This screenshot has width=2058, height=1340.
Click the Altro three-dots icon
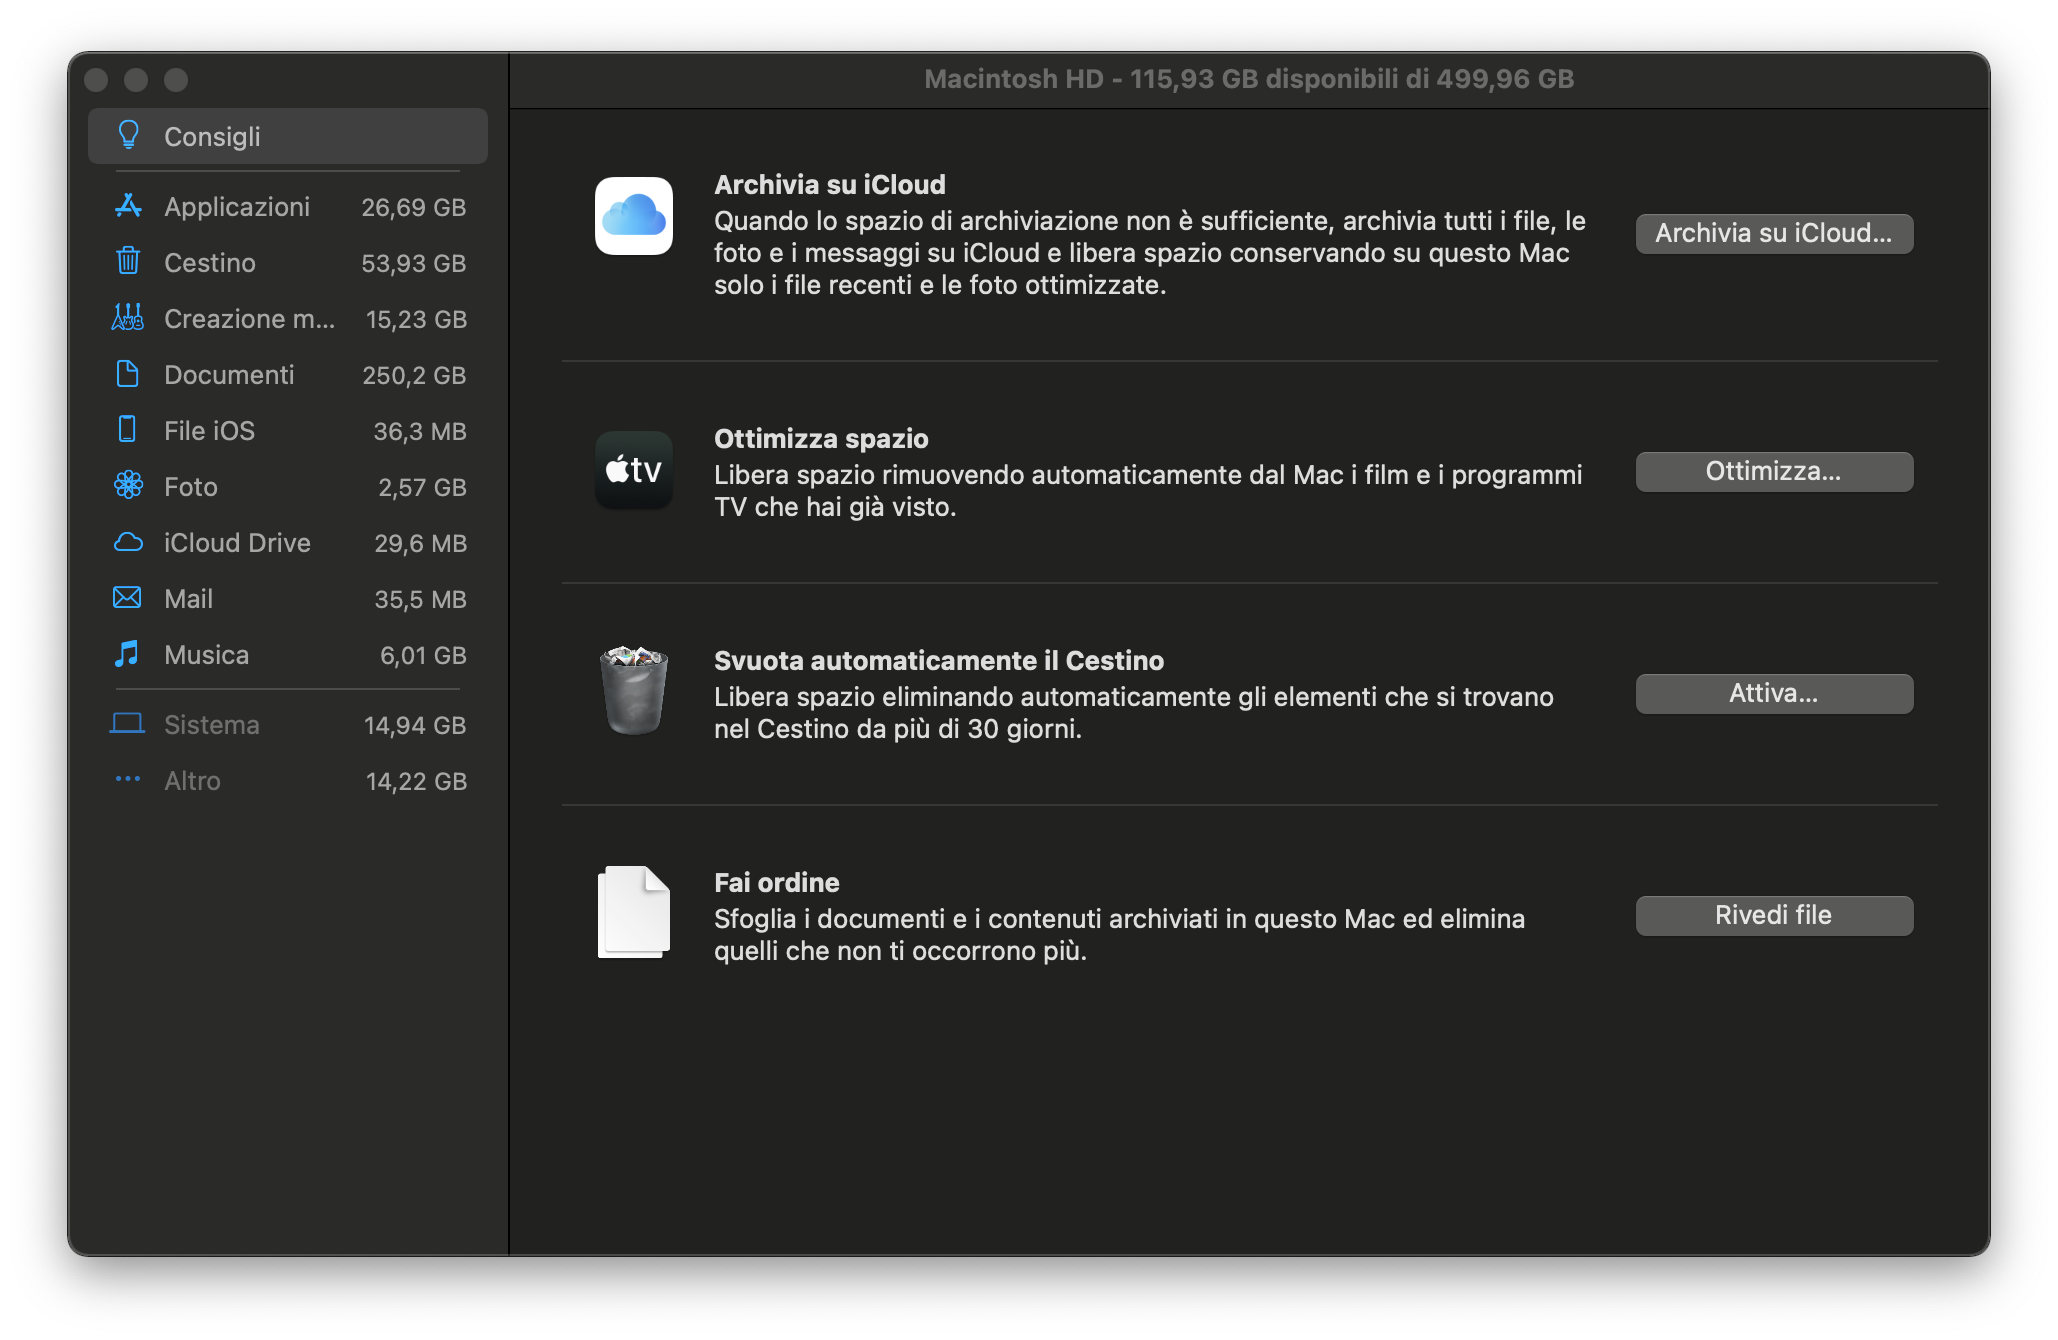[x=128, y=778]
